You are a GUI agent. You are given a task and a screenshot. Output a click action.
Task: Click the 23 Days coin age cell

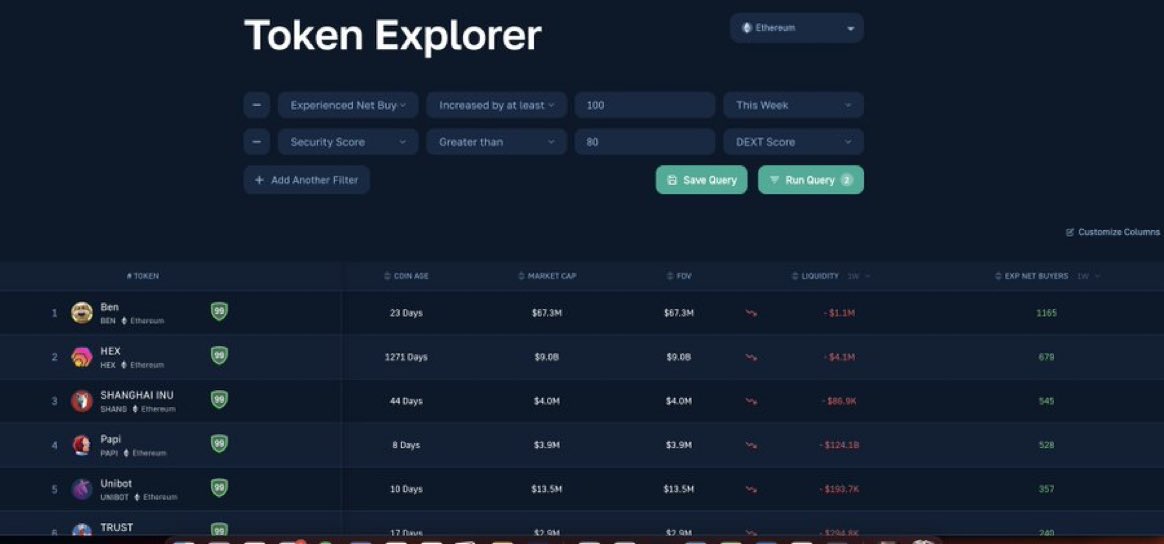point(406,313)
